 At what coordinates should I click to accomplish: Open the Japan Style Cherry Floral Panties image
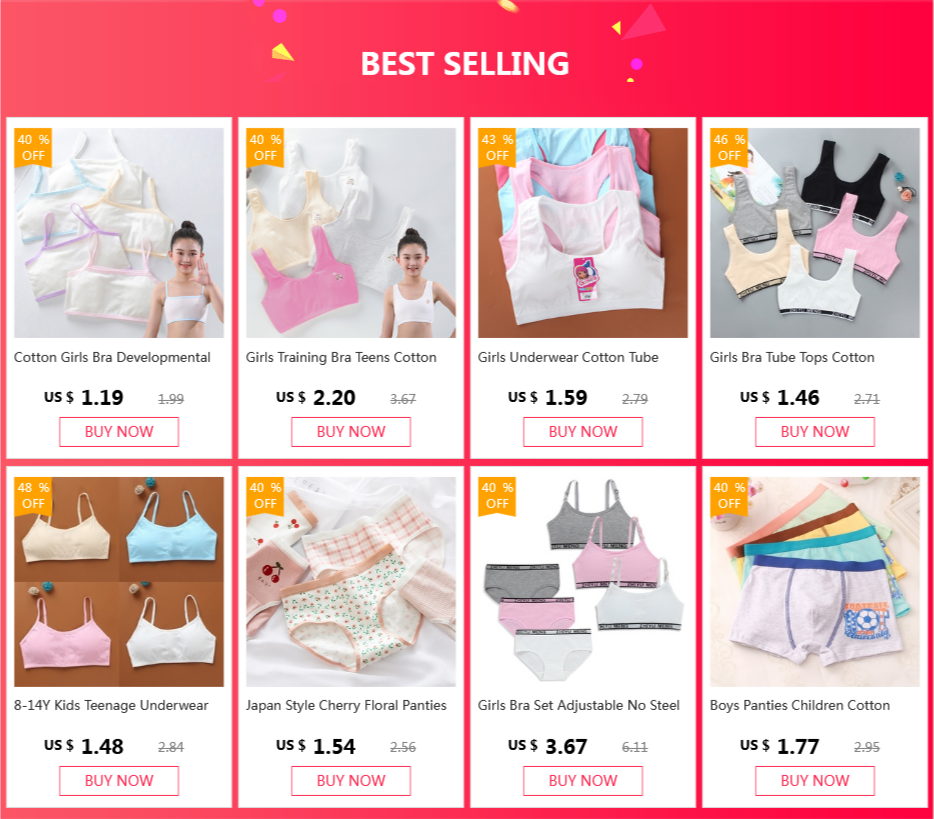click(351, 582)
